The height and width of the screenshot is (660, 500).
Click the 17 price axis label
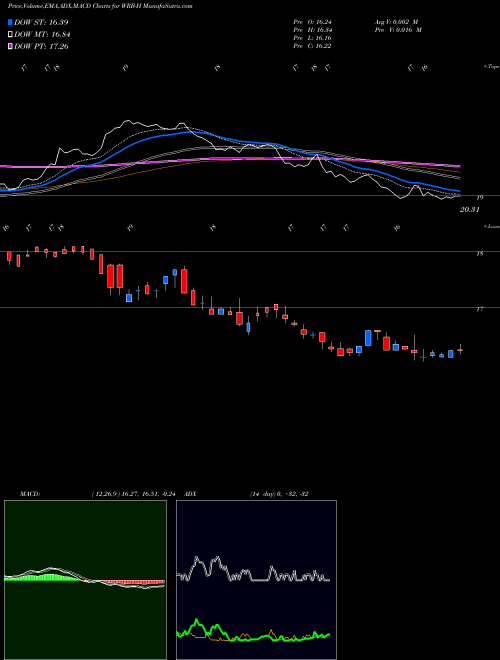coord(479,309)
